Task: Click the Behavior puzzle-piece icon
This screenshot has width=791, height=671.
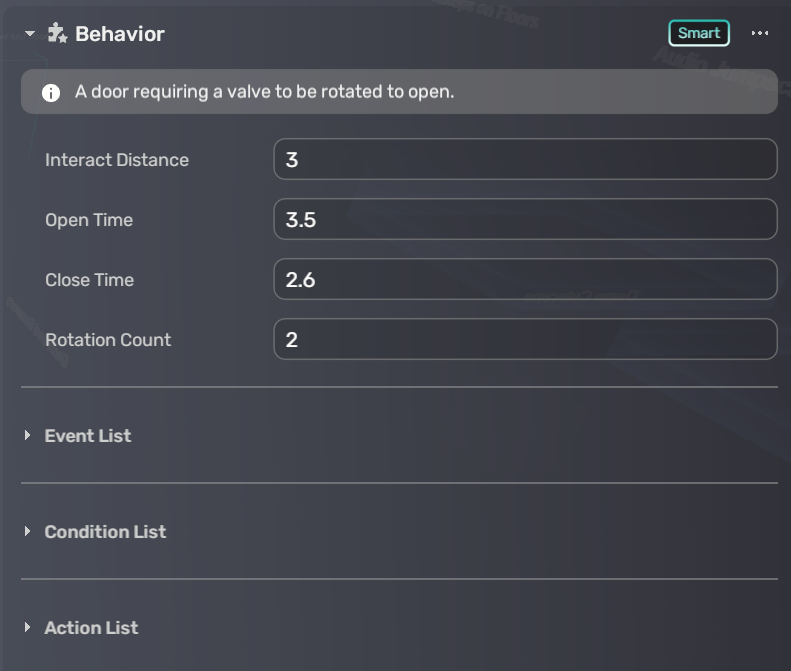Action: 57,33
